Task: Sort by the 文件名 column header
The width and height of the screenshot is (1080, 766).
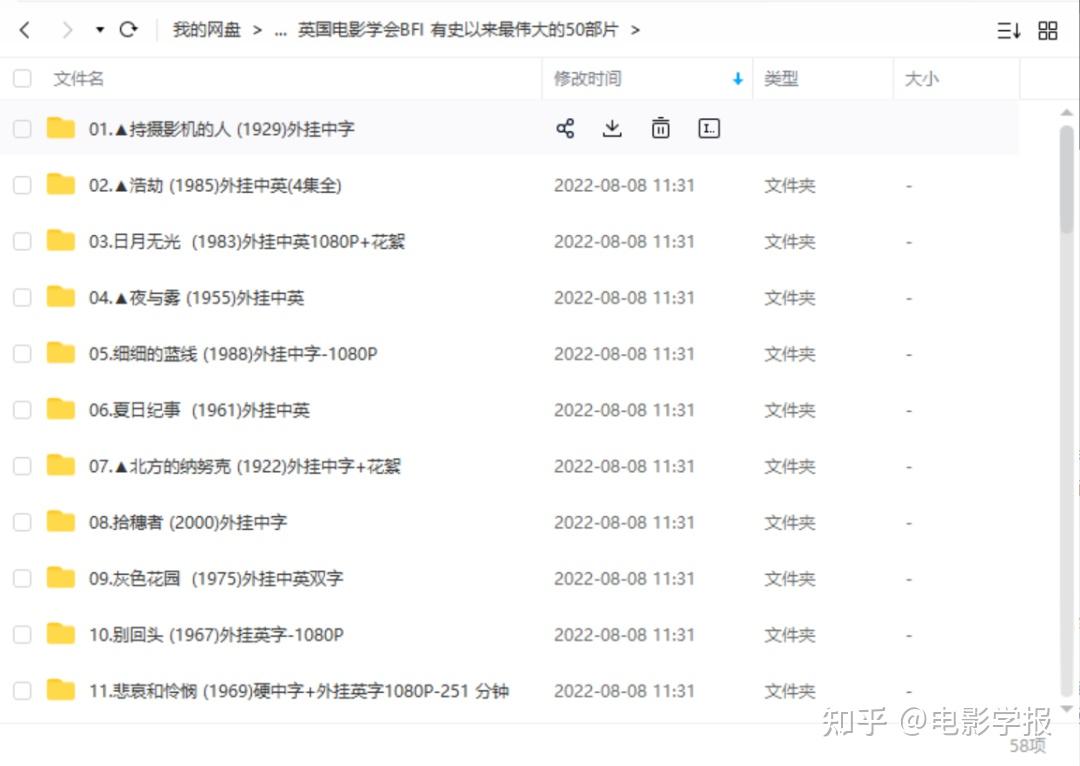Action: [79, 79]
